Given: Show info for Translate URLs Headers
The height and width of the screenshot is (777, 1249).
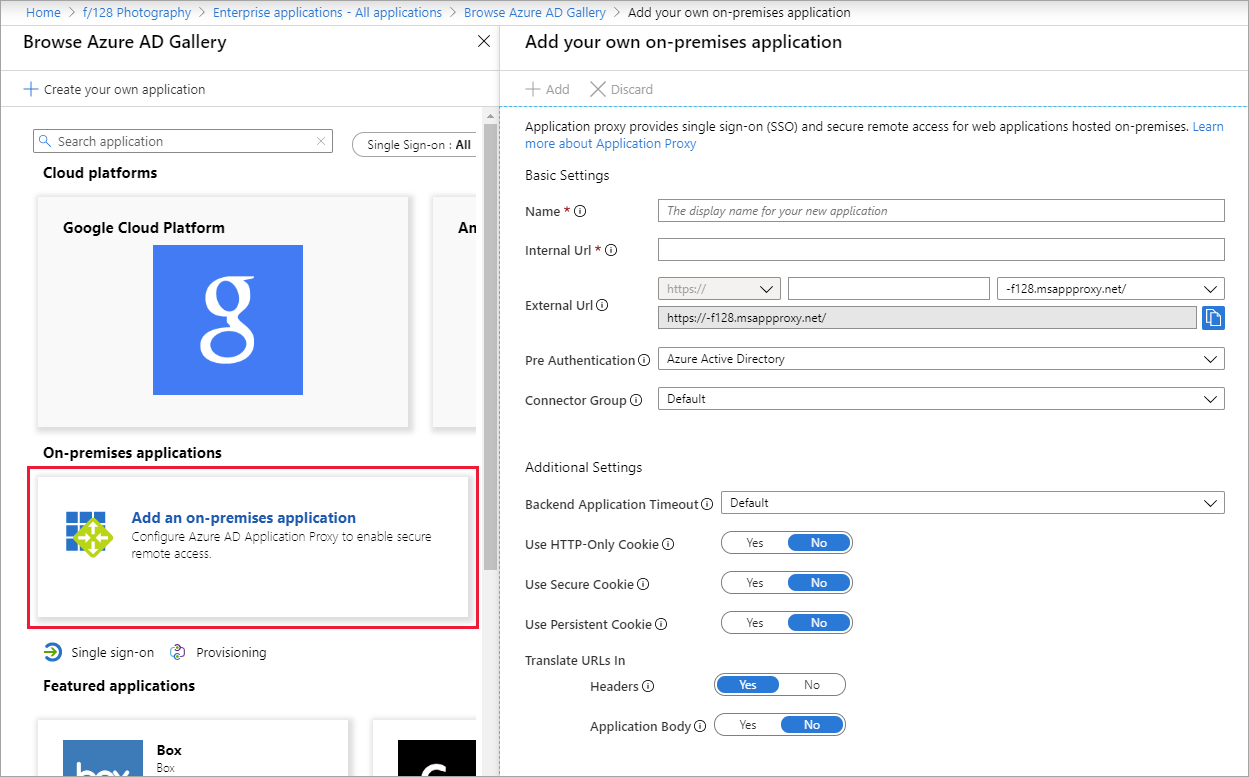Looking at the screenshot, I should point(648,687).
